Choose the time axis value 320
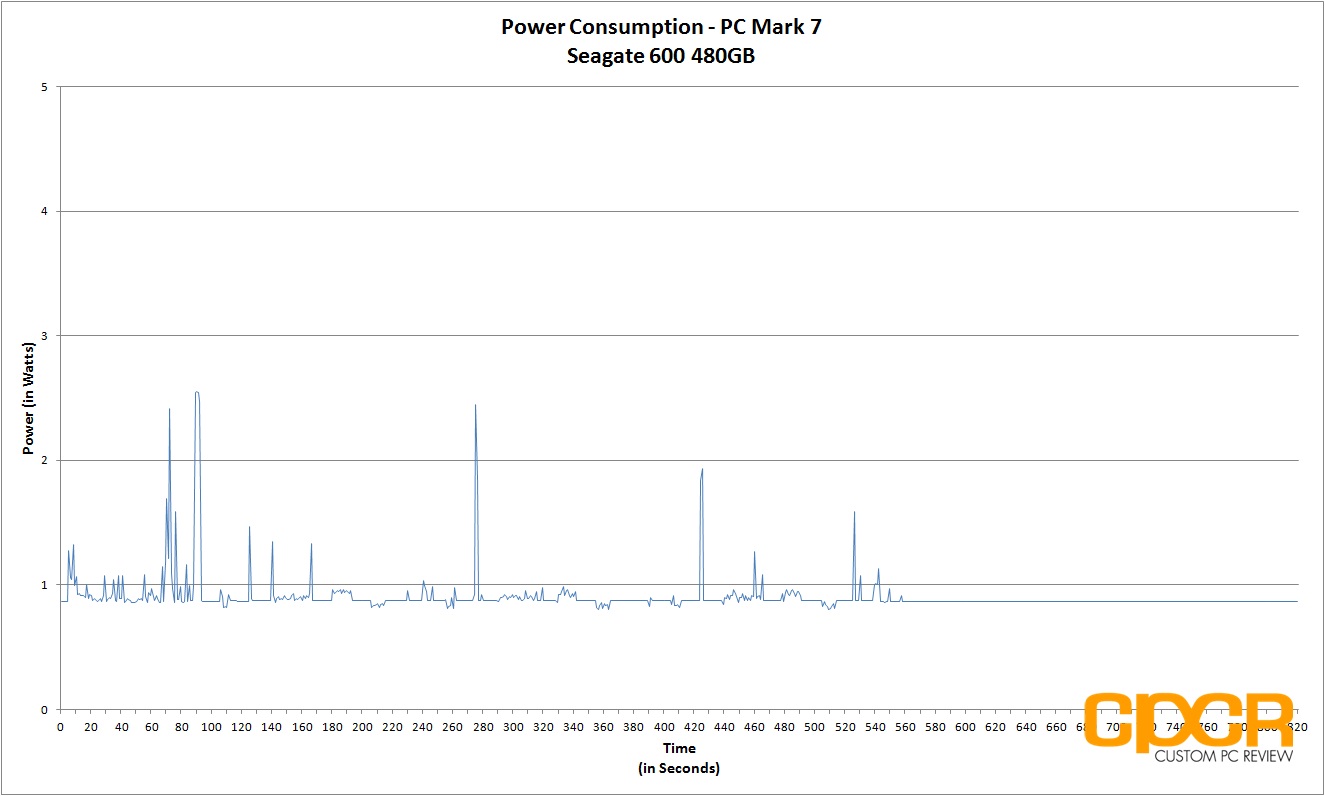Screen dimensions: 1325x796 543,726
